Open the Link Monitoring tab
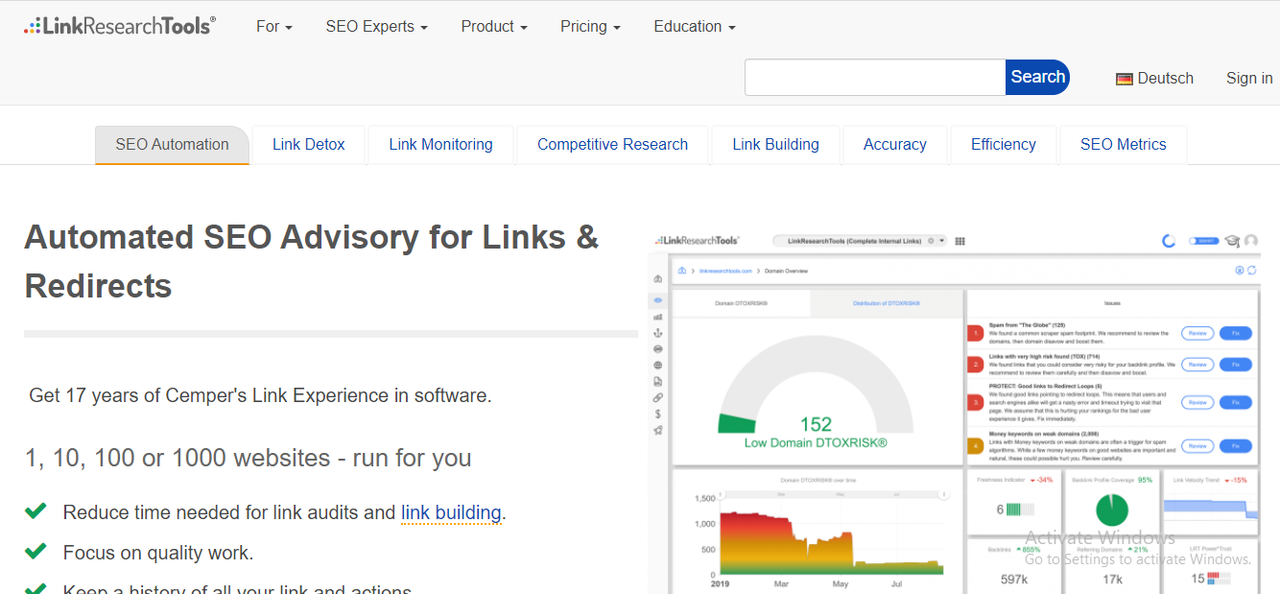This screenshot has height=594, width=1280. [441, 145]
